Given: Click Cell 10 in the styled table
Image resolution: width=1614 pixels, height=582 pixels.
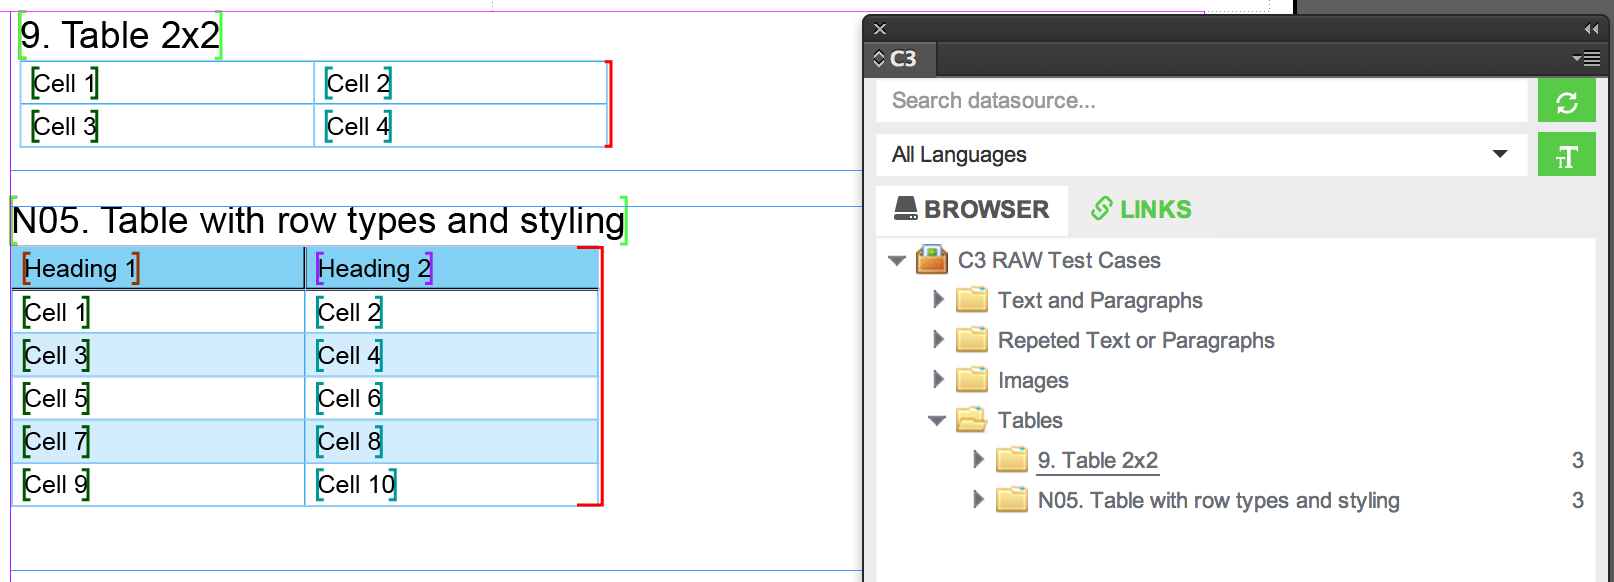Looking at the screenshot, I should (x=452, y=484).
